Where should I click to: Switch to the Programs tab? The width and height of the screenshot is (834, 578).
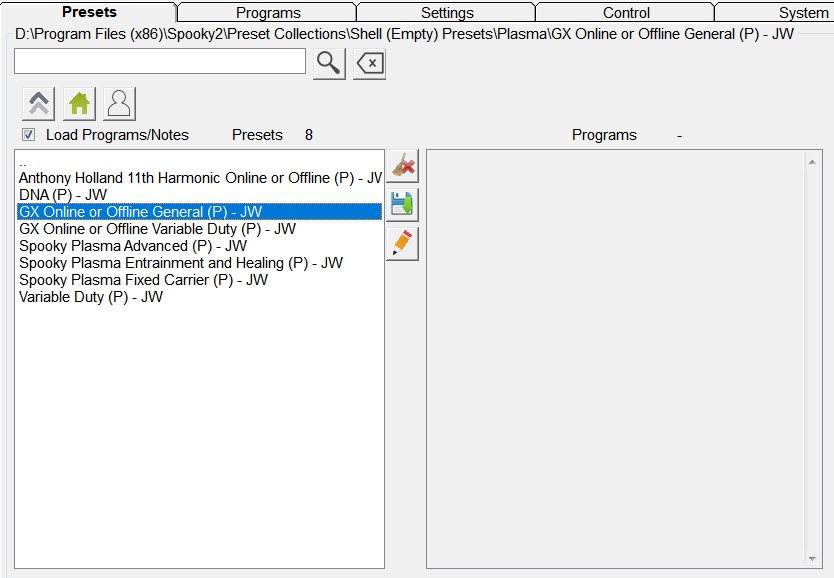click(x=268, y=13)
